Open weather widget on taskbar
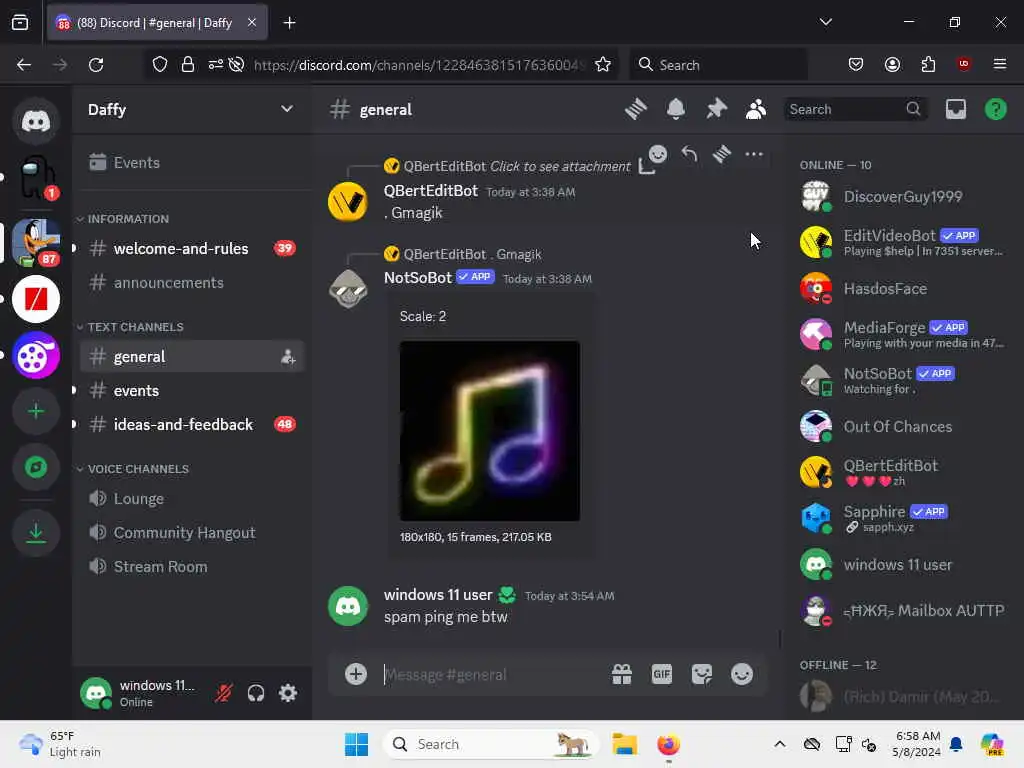The image size is (1024, 768). click(60, 744)
